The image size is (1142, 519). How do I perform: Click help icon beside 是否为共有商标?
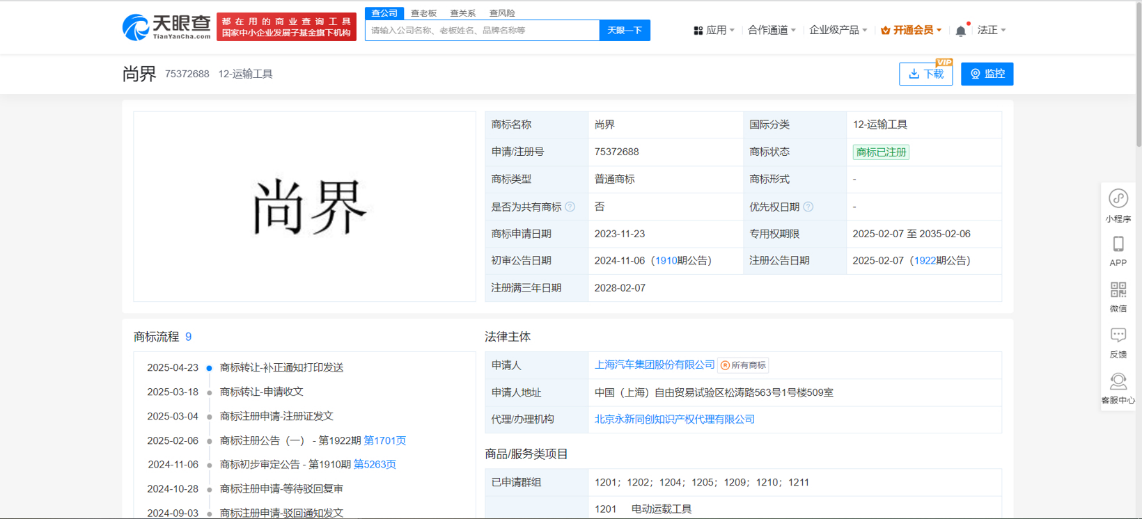(570, 207)
